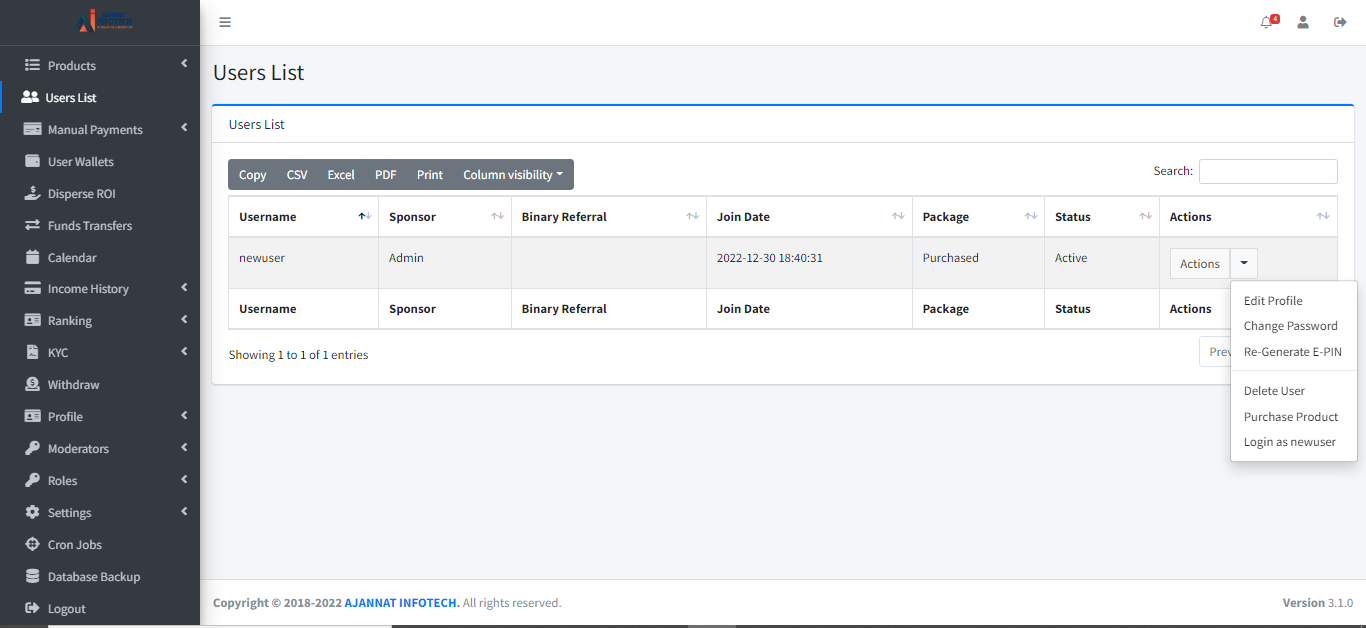Viewport: 1366px width, 628px height.
Task: Open Database Backup in sidebar
Action: (93, 577)
